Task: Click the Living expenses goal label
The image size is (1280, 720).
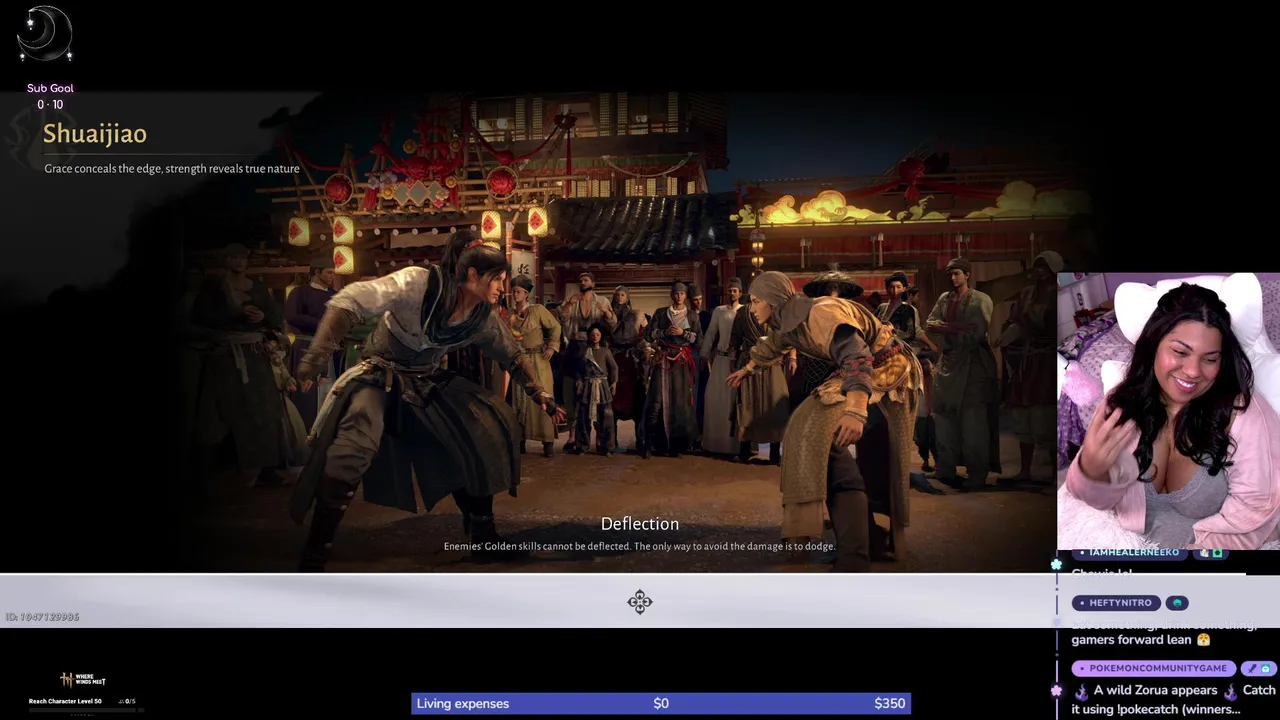Action: [x=463, y=704]
